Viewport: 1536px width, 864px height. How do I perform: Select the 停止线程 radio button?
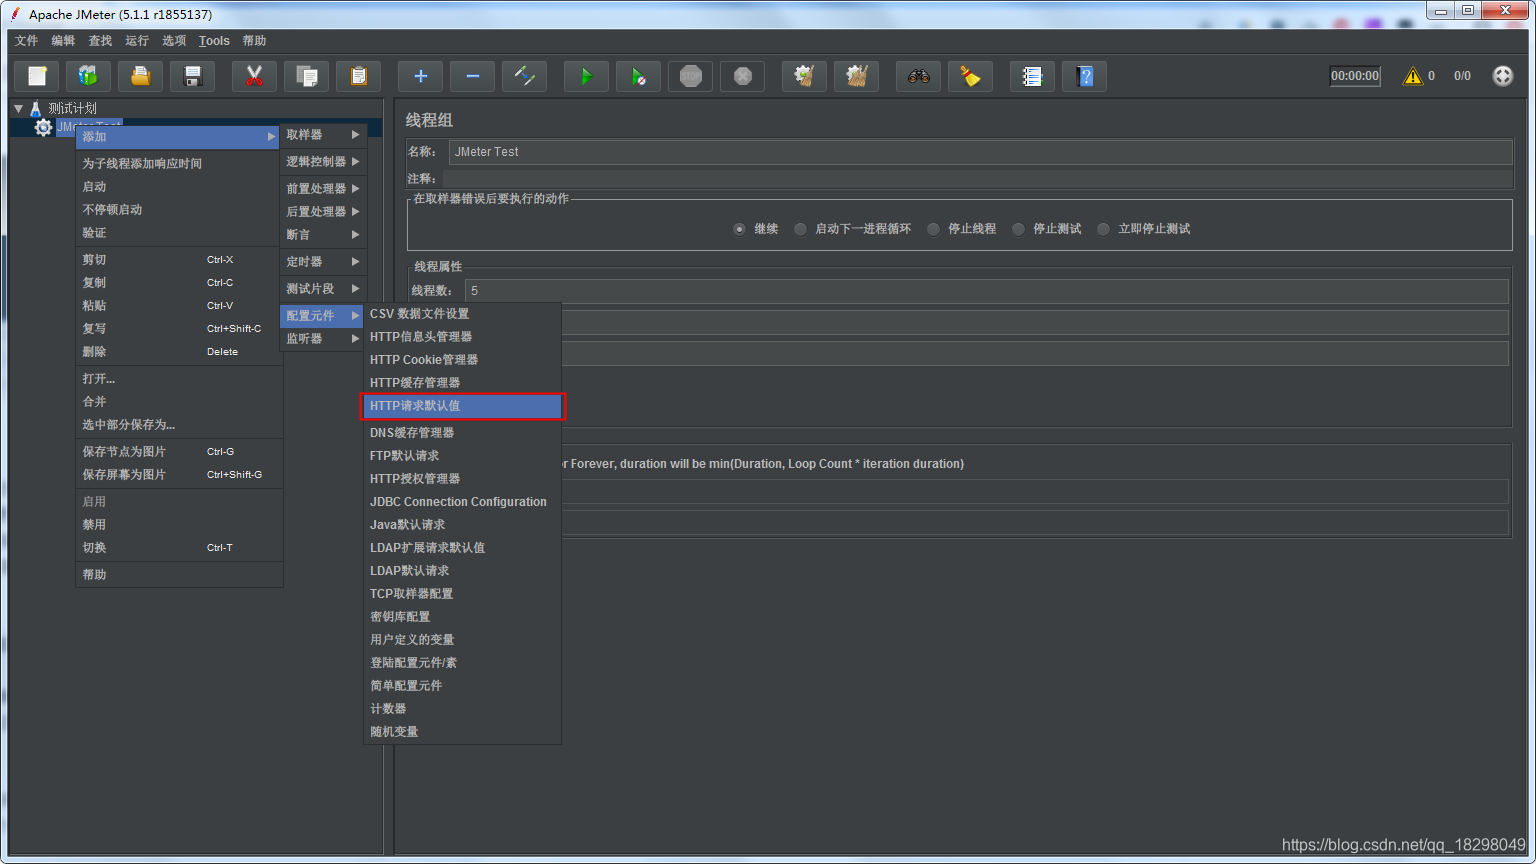[933, 229]
